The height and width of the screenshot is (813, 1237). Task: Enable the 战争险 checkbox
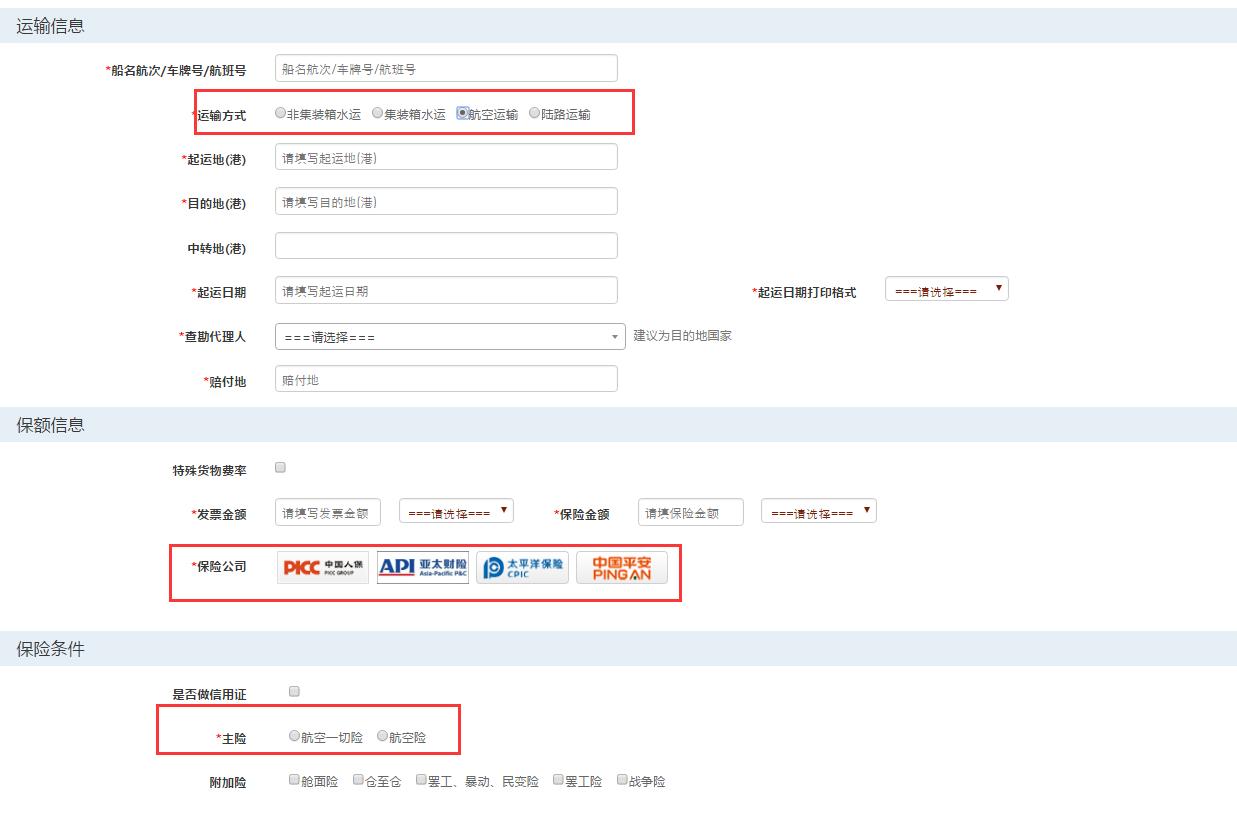pos(622,779)
